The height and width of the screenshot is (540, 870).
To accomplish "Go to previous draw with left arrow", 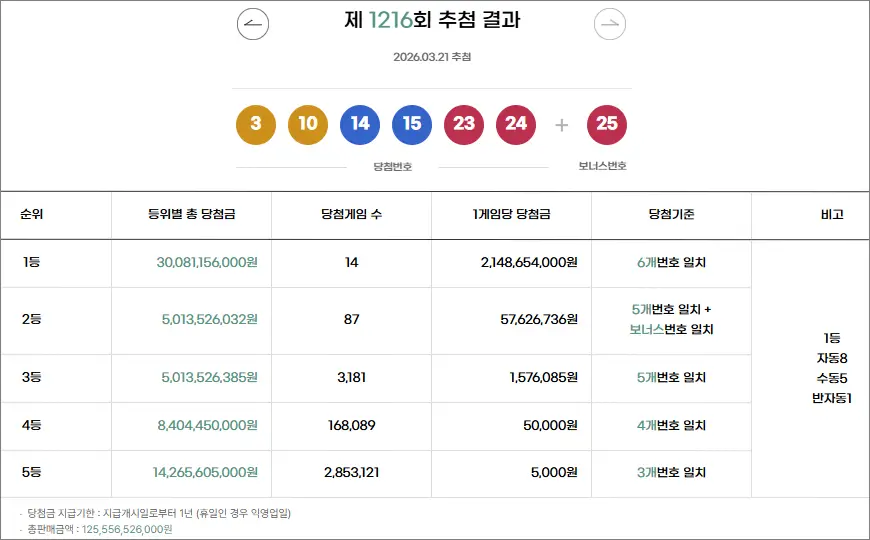I will coord(253,23).
